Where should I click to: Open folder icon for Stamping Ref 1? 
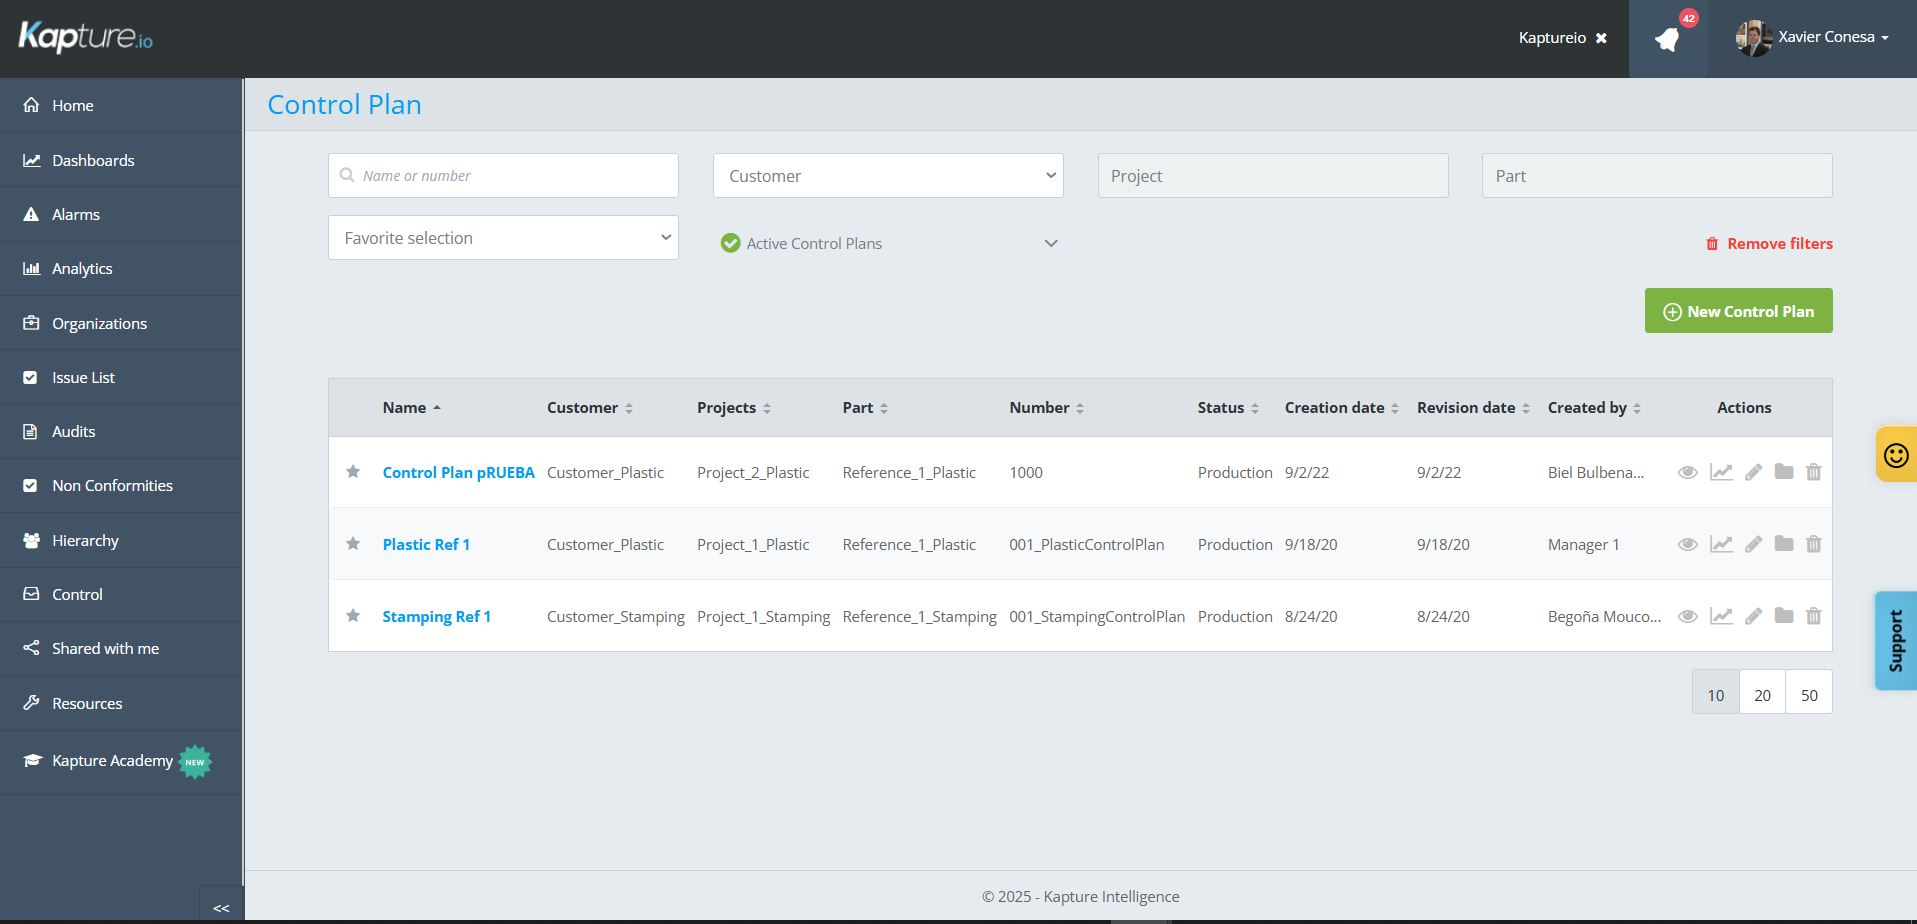click(1784, 615)
